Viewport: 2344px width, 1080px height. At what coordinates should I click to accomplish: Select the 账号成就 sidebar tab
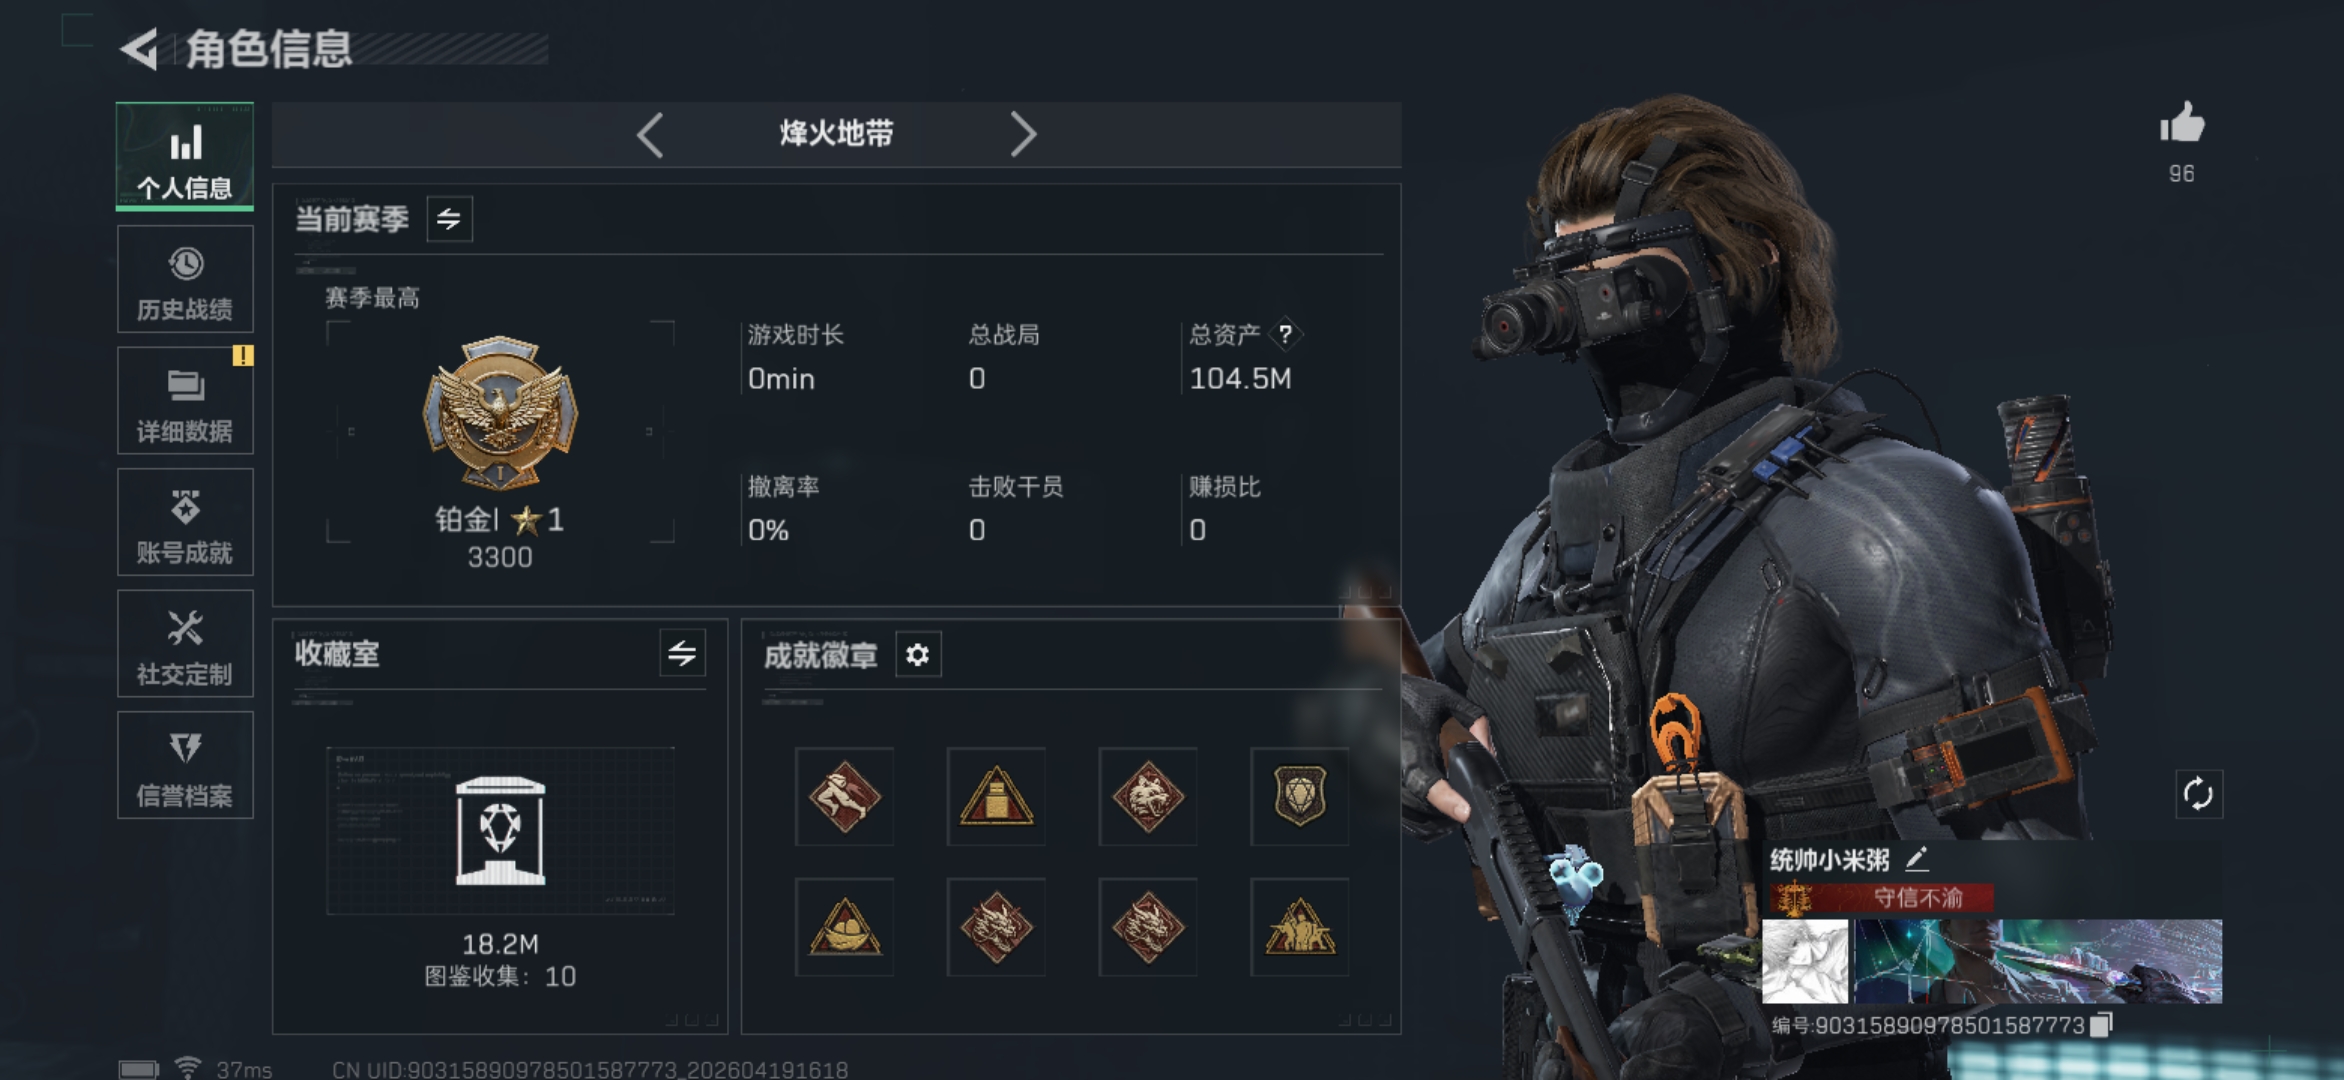point(185,522)
